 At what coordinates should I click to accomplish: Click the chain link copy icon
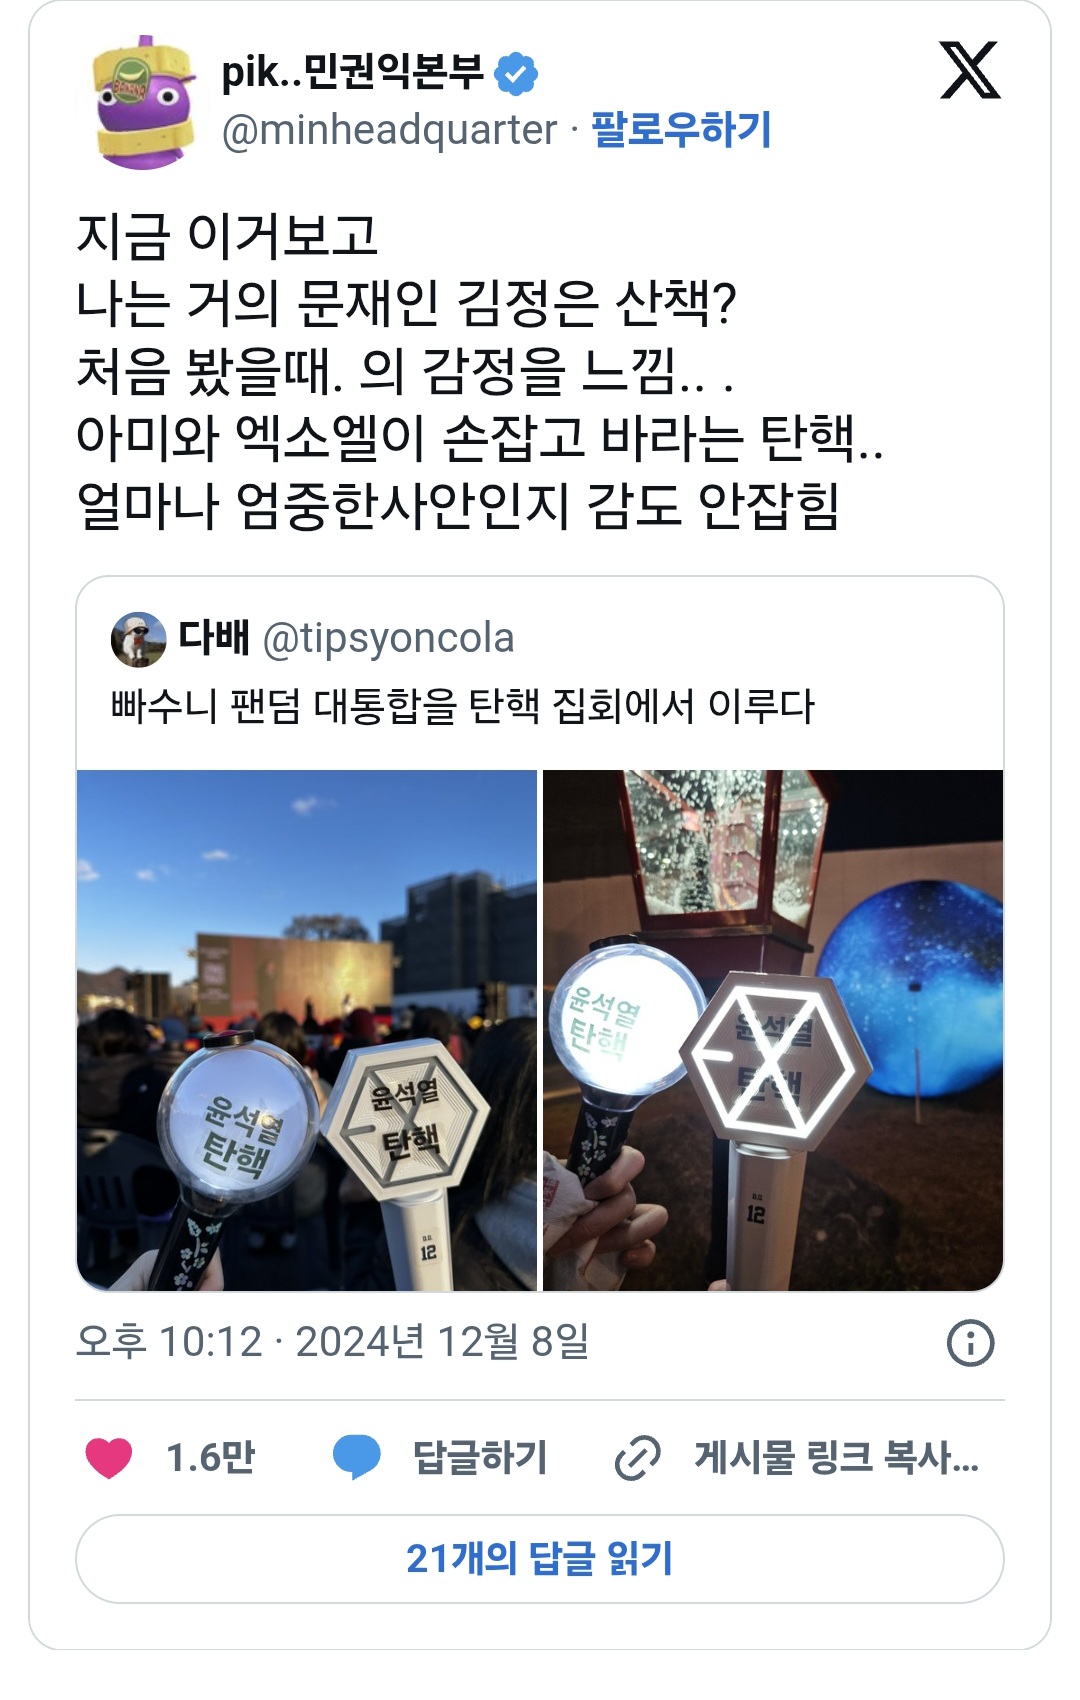(637, 1457)
